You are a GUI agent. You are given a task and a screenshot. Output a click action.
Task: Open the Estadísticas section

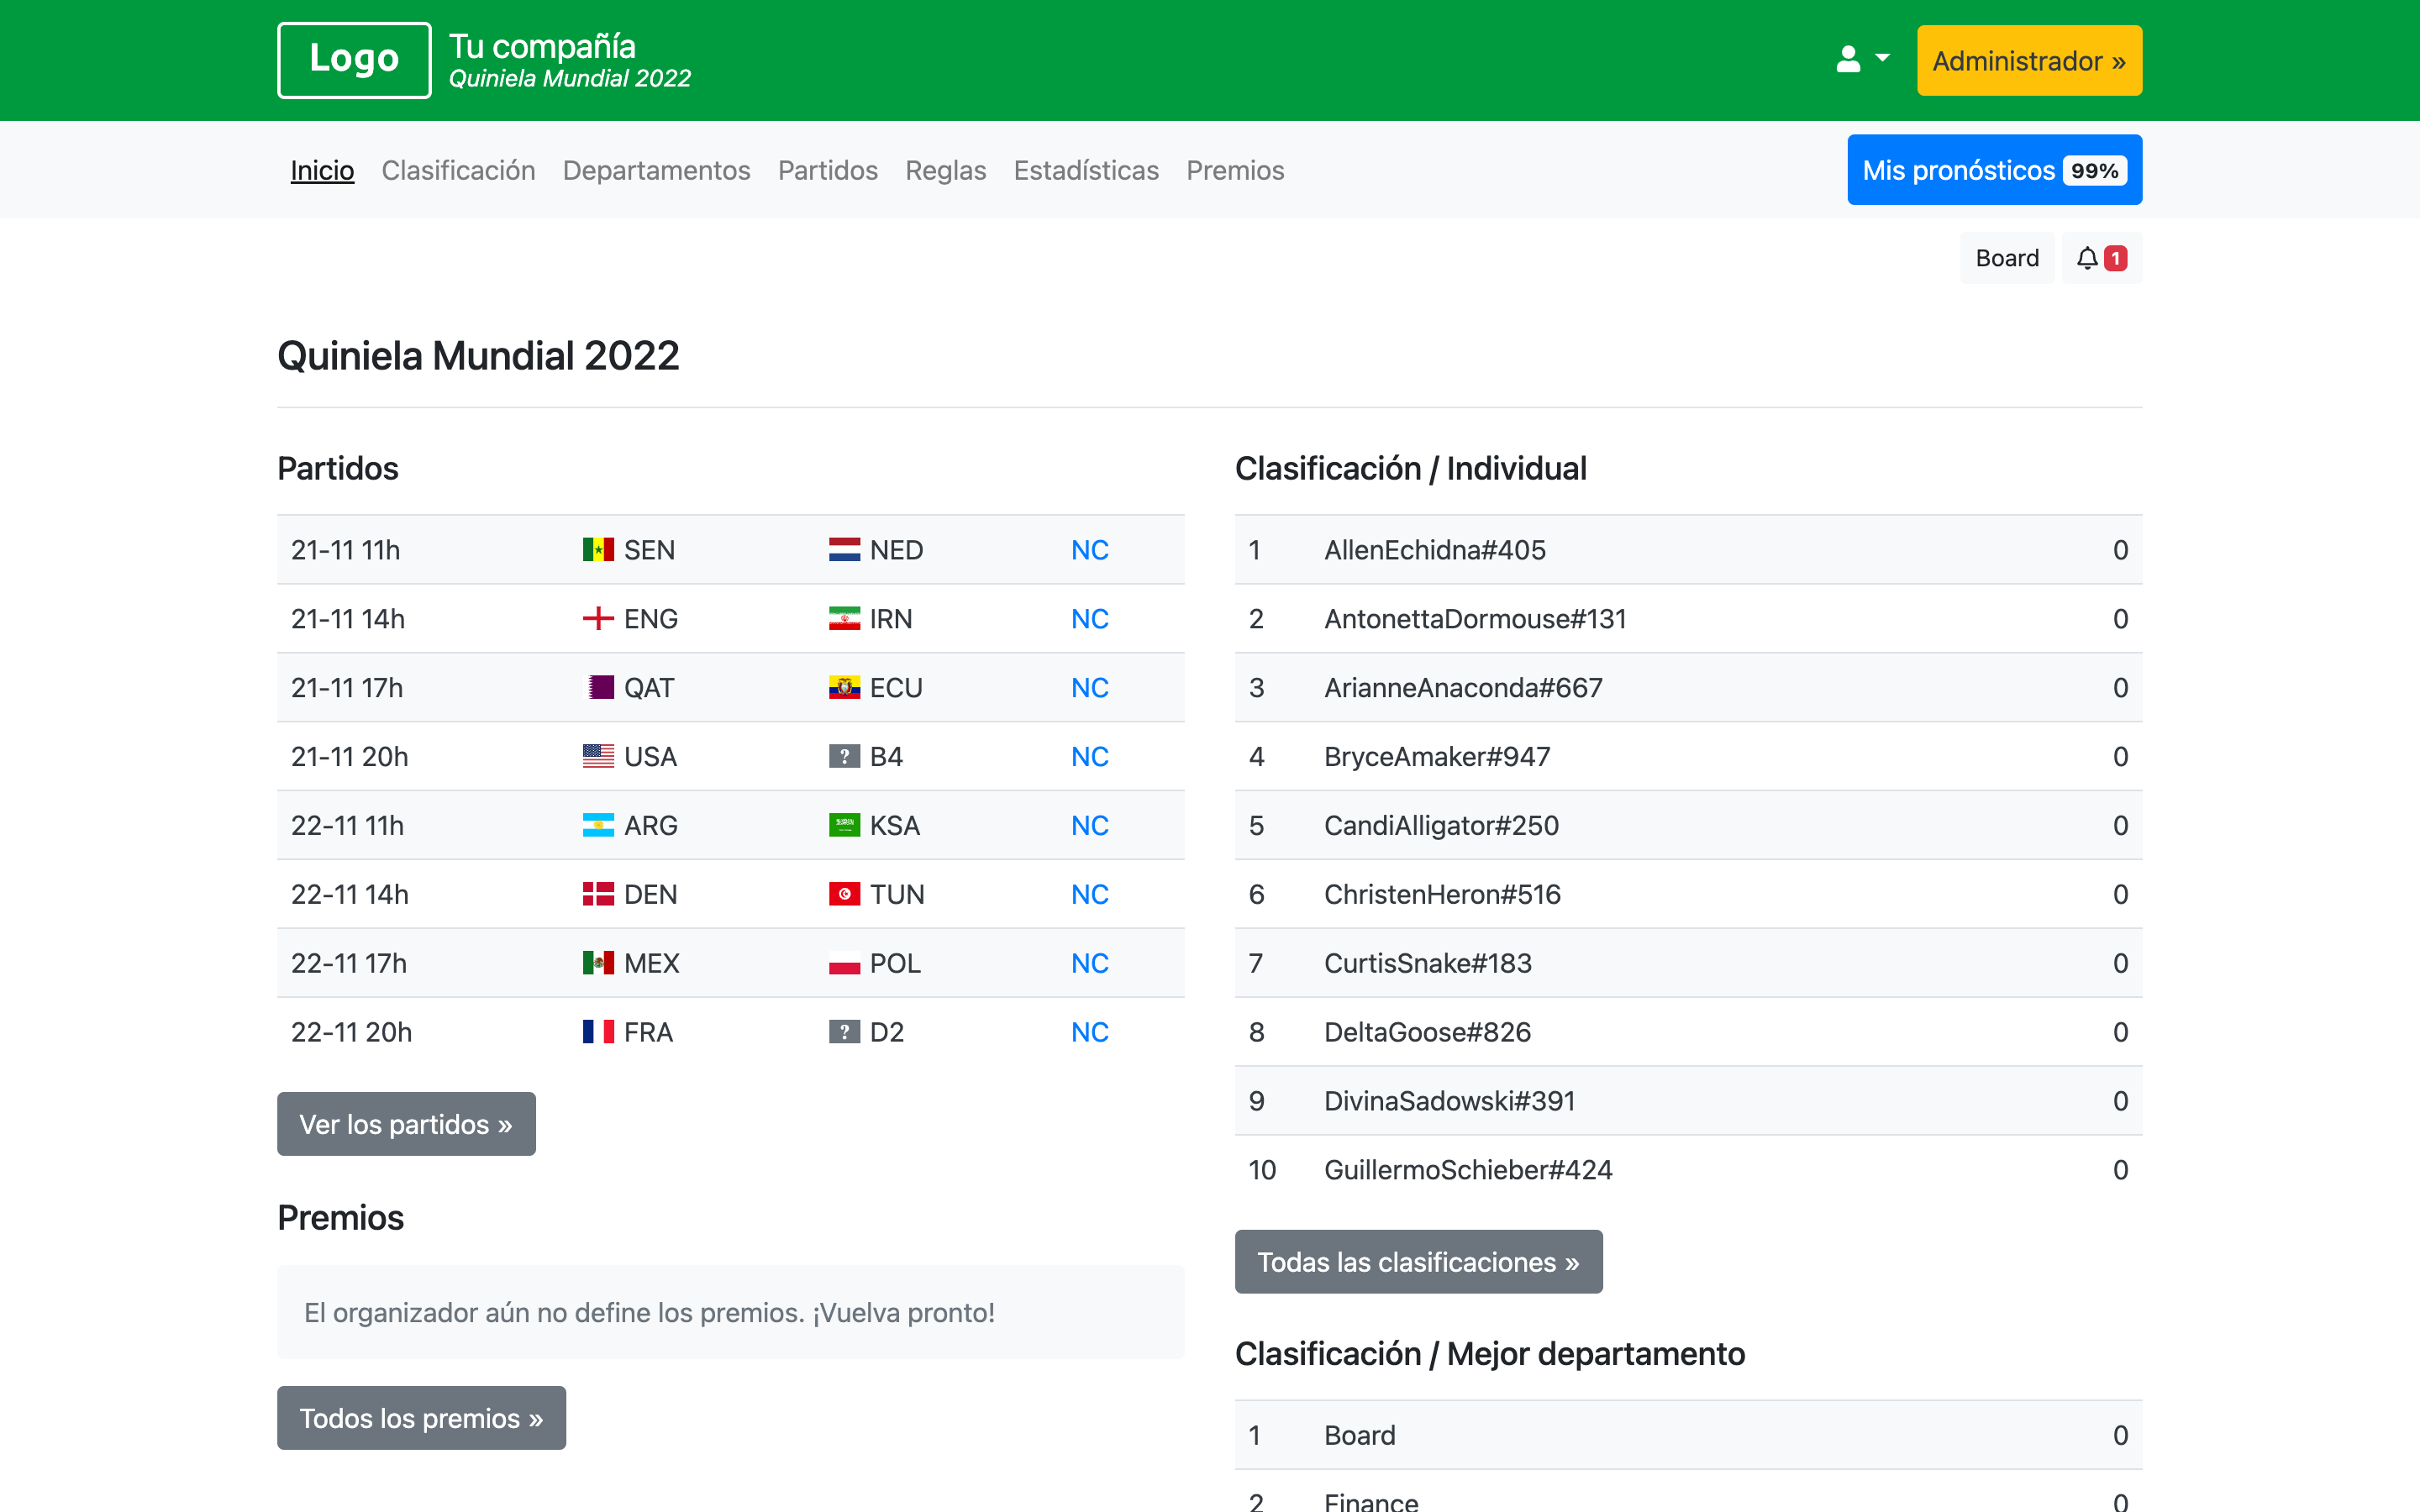[1086, 170]
